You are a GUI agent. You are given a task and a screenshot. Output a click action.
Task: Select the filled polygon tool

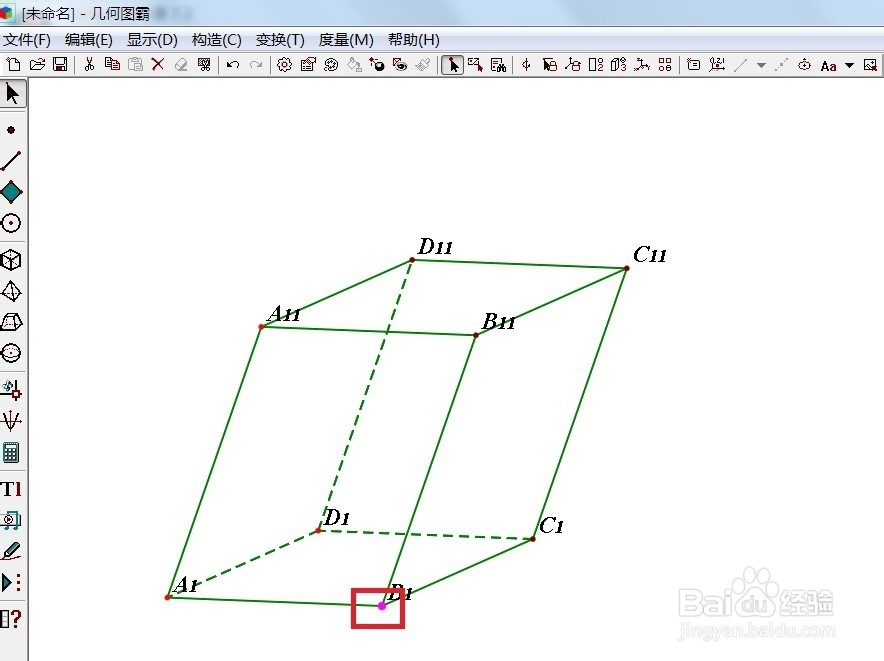point(11,192)
